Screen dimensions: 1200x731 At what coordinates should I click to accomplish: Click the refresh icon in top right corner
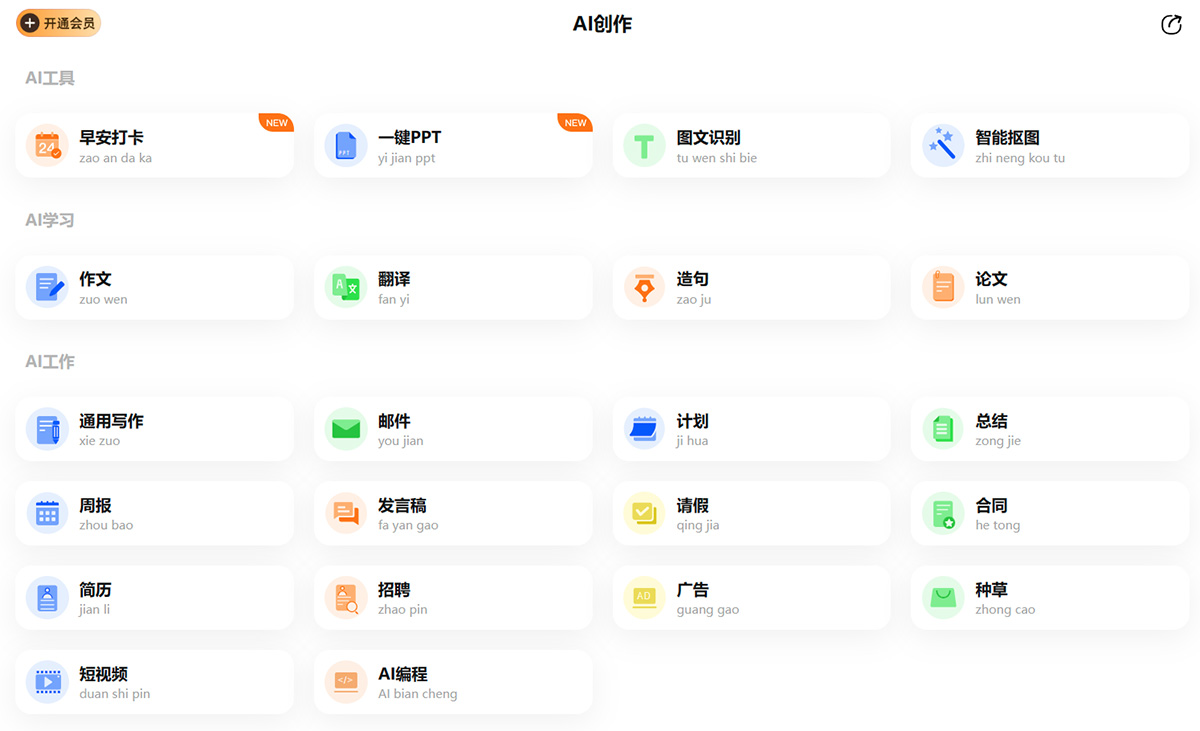pos(1171,24)
